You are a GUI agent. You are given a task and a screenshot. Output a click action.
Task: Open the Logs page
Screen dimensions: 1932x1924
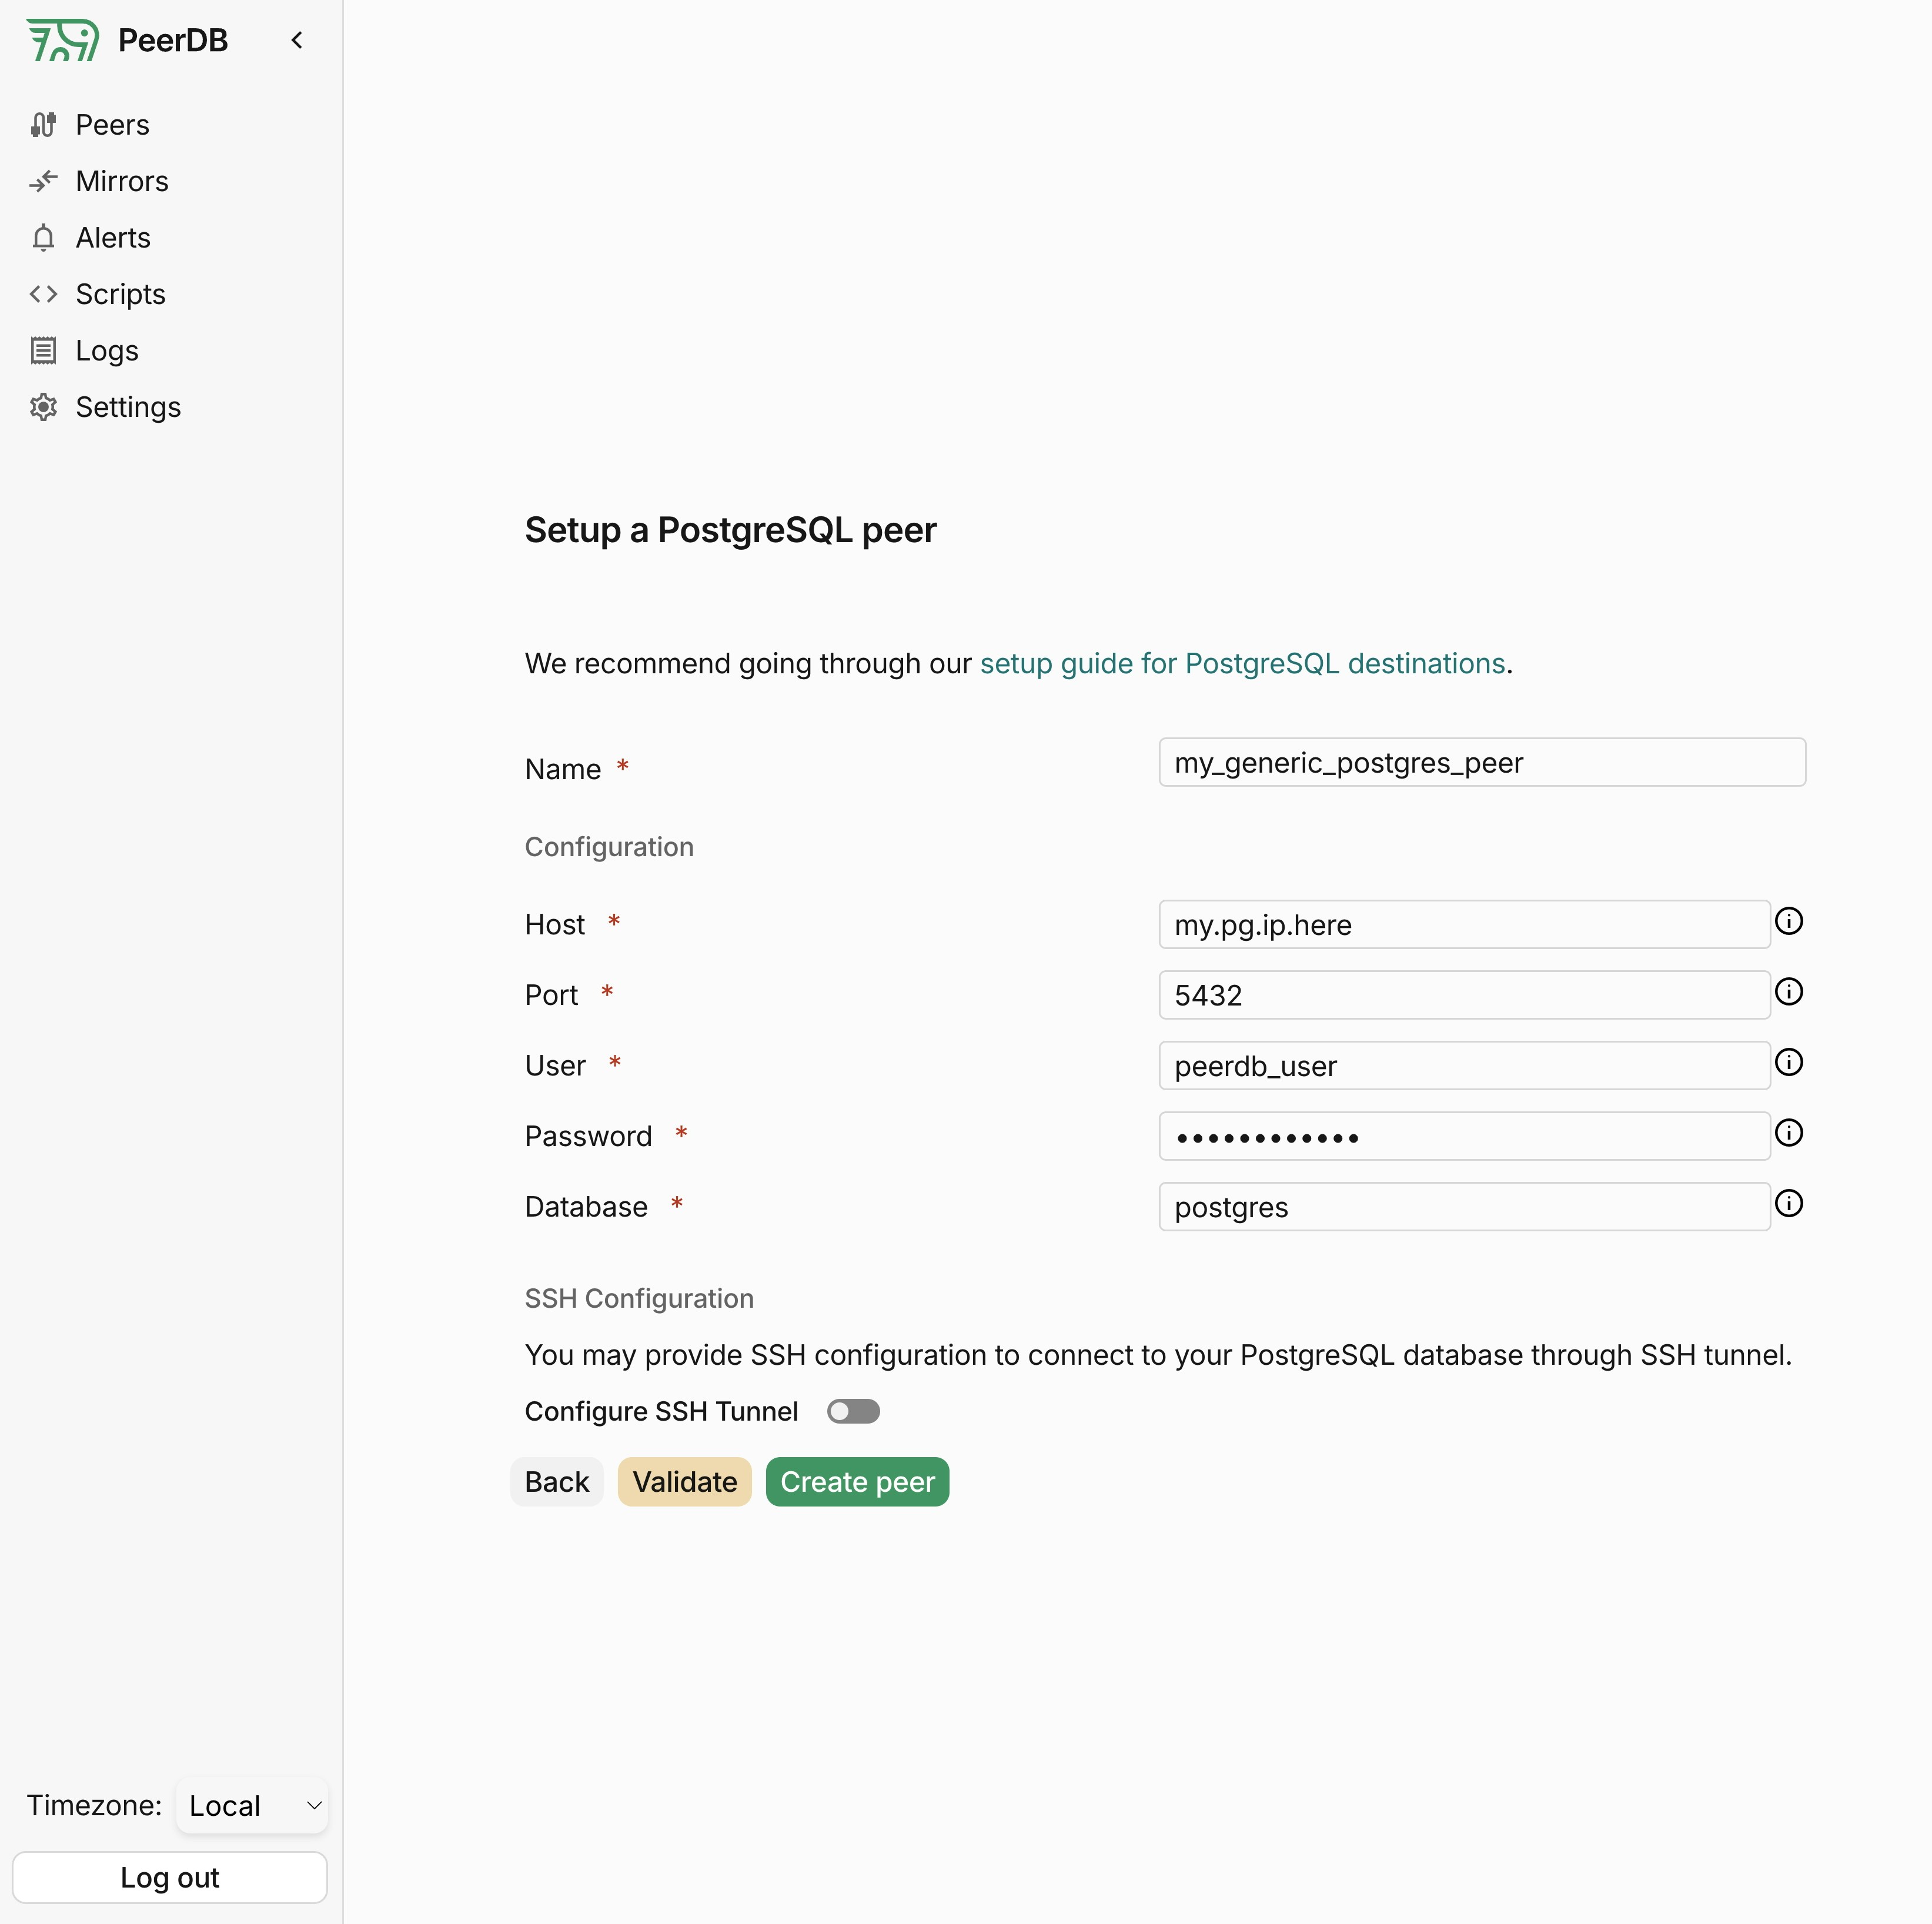[x=106, y=351]
